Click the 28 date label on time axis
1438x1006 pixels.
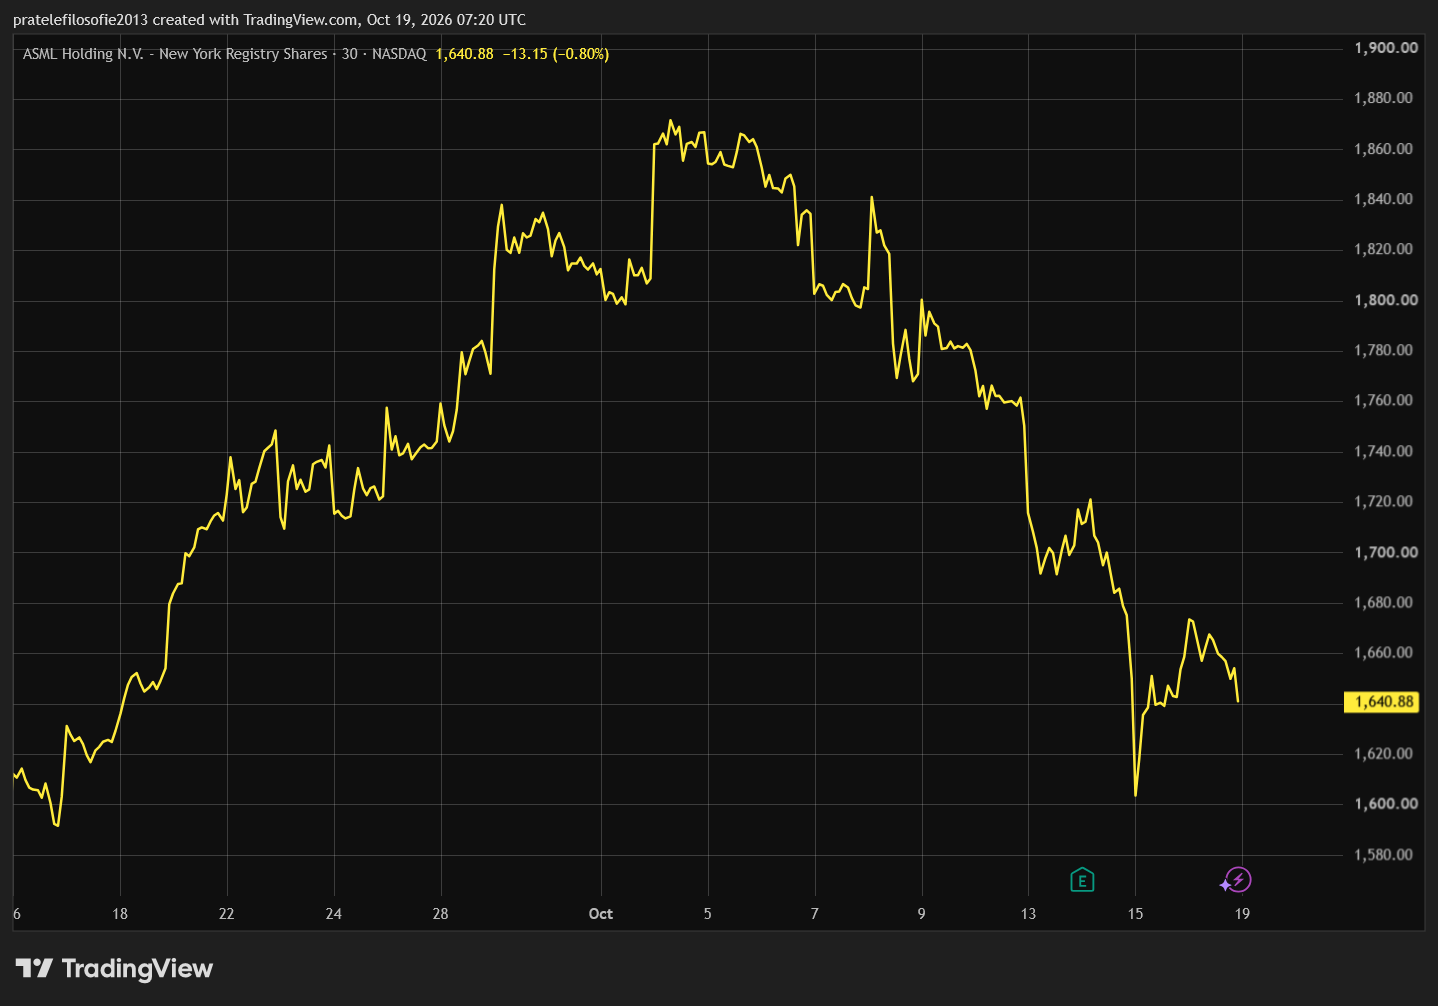[x=441, y=914]
